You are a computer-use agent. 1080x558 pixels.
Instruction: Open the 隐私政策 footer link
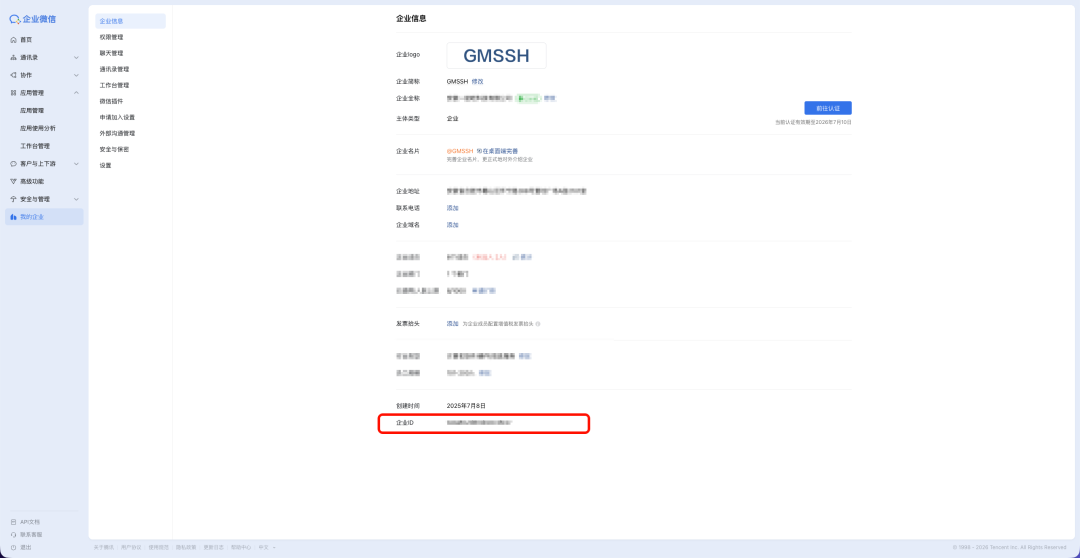coord(186,547)
